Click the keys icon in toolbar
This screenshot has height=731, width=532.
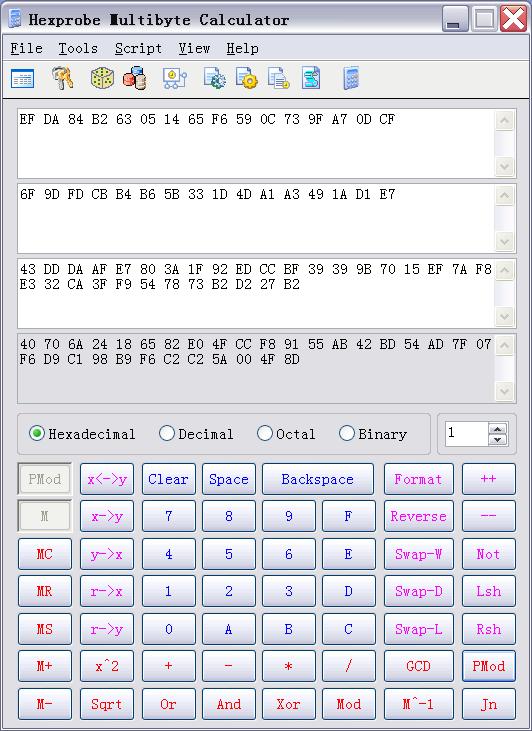click(x=62, y=78)
